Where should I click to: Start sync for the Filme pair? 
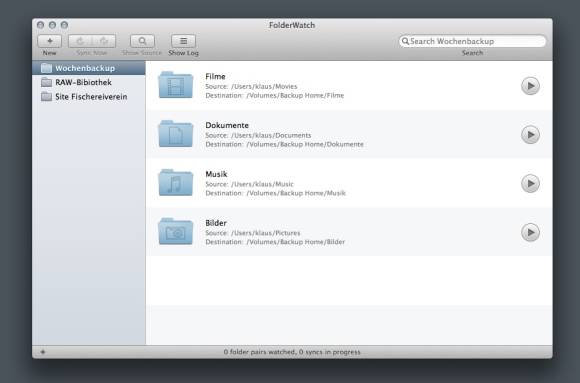pos(530,86)
